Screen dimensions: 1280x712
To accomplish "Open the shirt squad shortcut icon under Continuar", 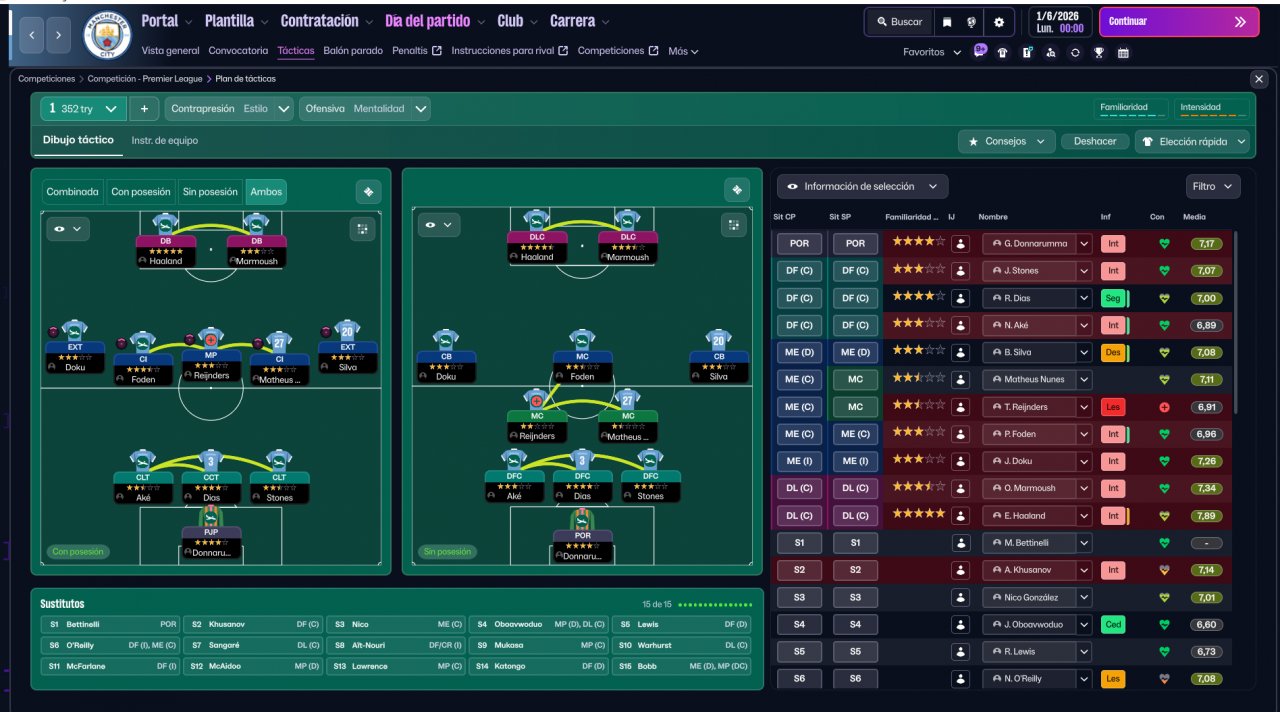I will (x=1003, y=53).
